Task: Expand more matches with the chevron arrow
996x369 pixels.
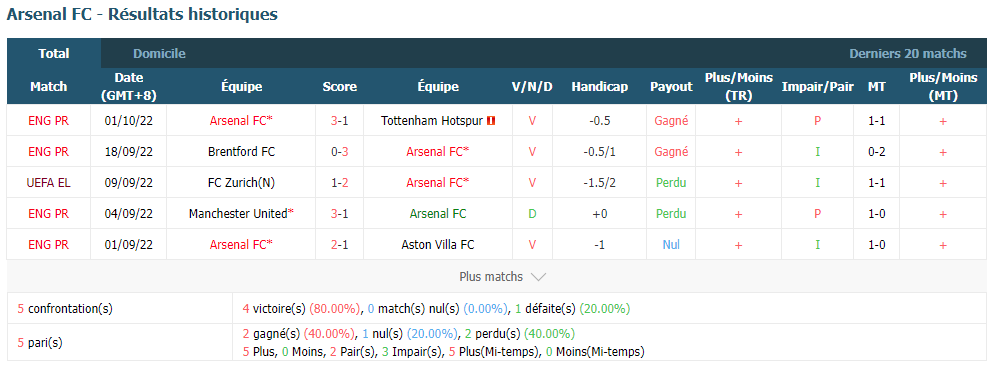Action: pyautogui.click(x=538, y=277)
